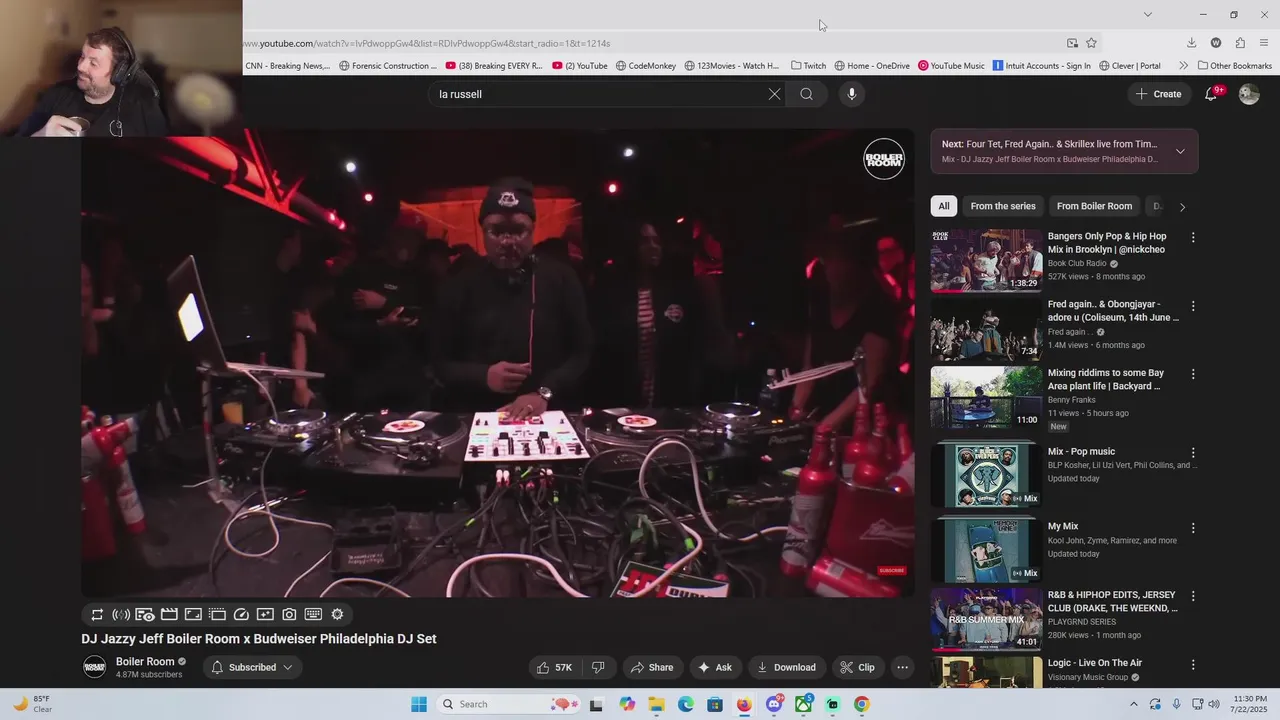Image resolution: width=1280 pixels, height=720 pixels.
Task: Dislike the video
Action: tap(598, 668)
